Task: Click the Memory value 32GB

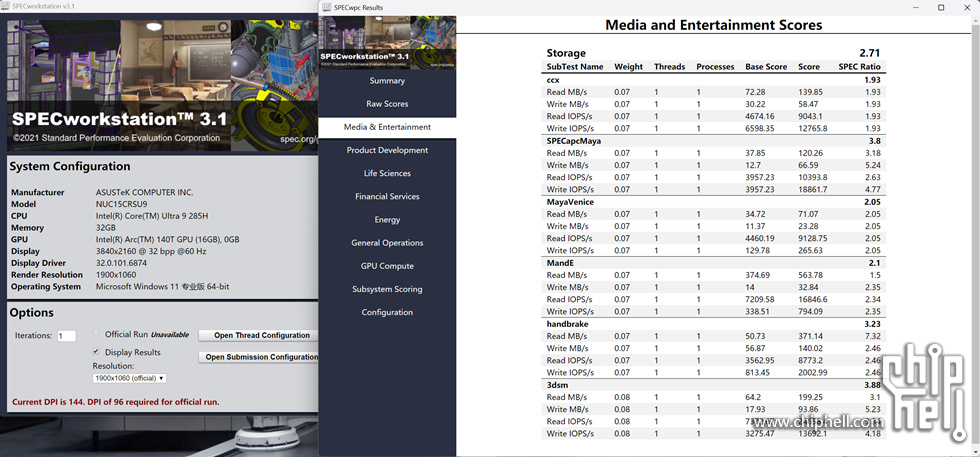Action: point(106,228)
